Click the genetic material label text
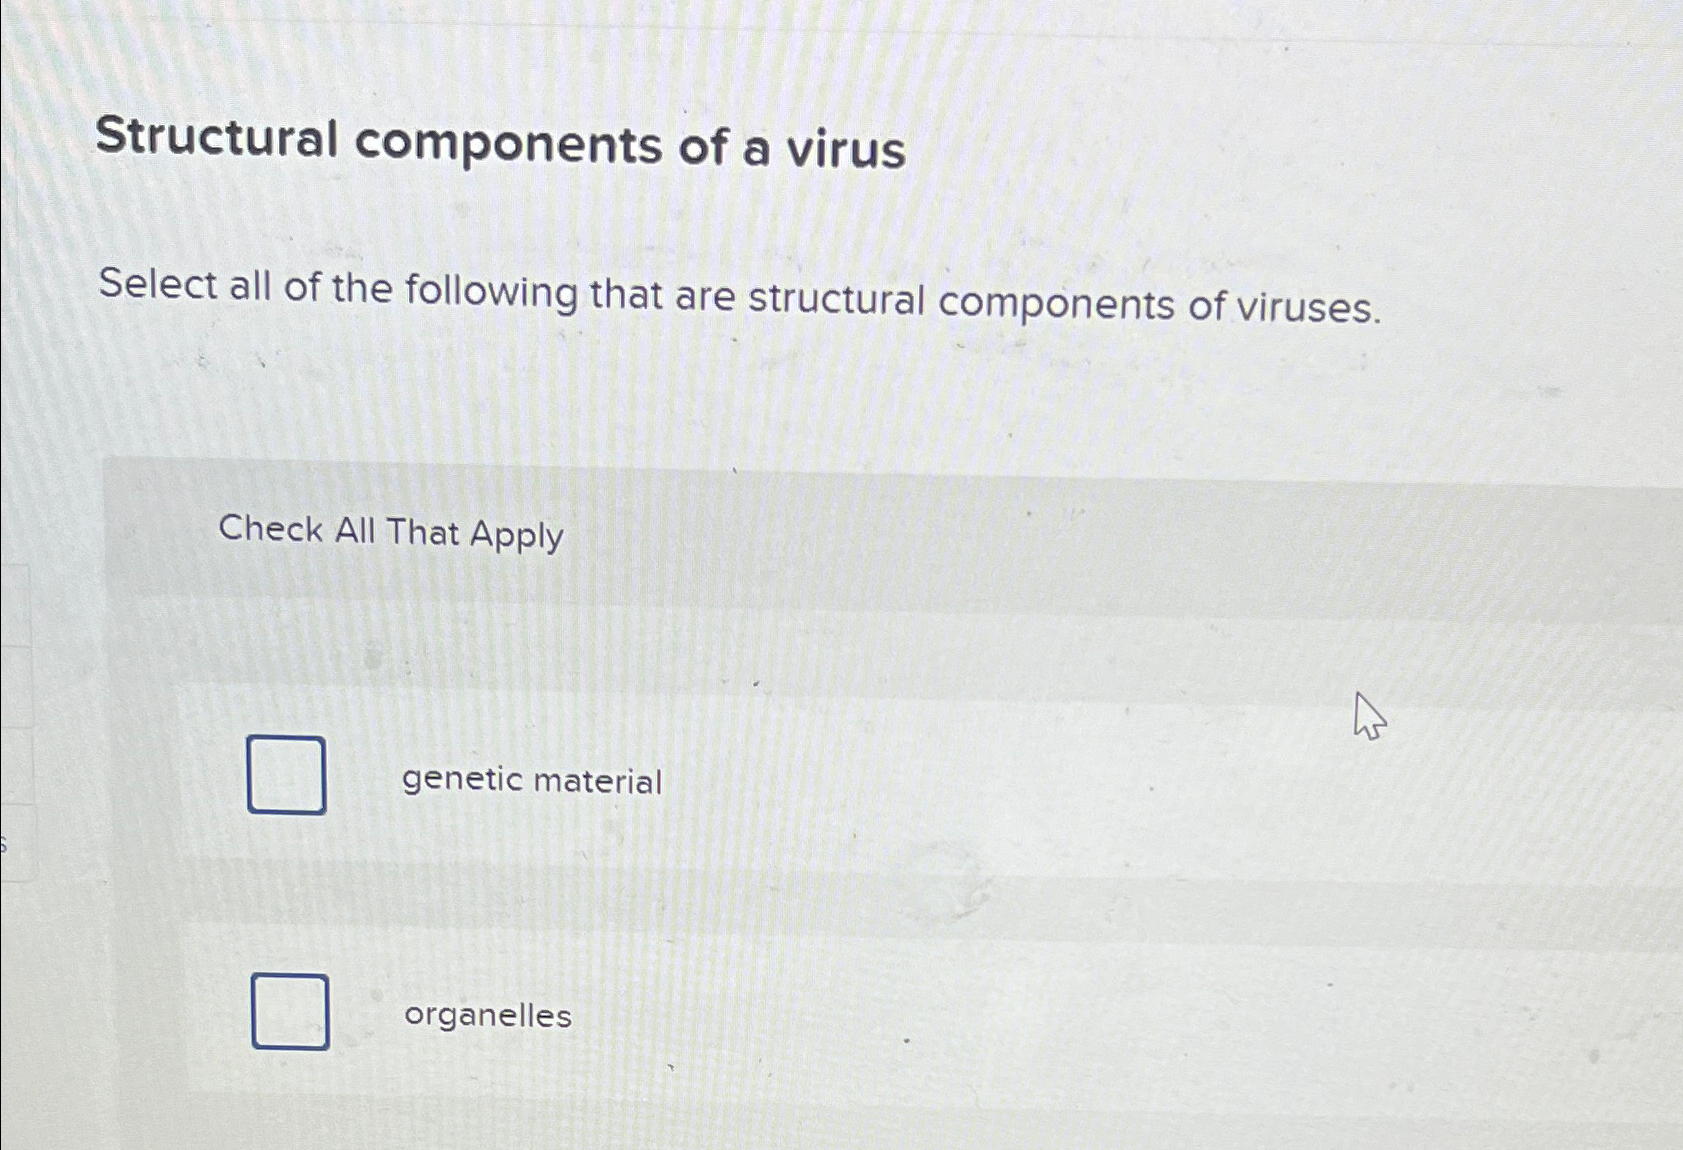 (x=531, y=781)
